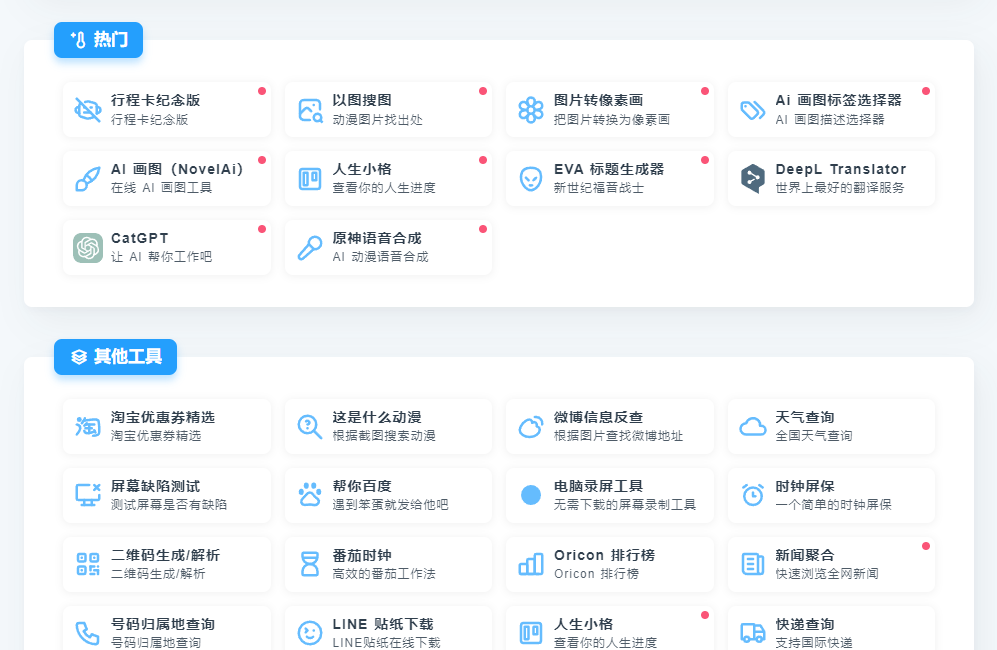This screenshot has width=997, height=650.
Task: Open the 行程卡纪念版 card
Action: [x=166, y=108]
